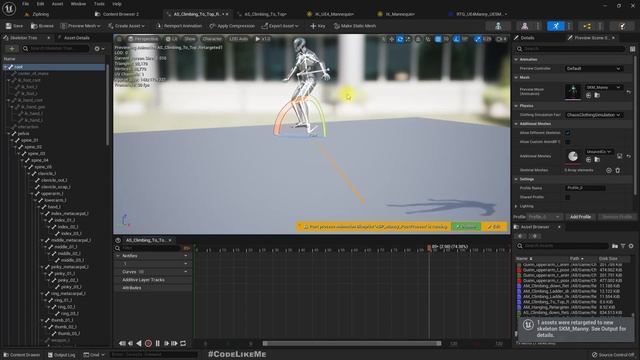
Task: Open the LOD Auto menu
Action: (x=239, y=39)
